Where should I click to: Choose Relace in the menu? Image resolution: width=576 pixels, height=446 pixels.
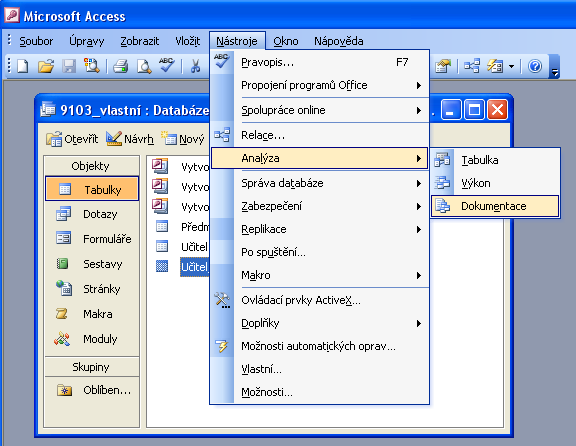(320, 135)
